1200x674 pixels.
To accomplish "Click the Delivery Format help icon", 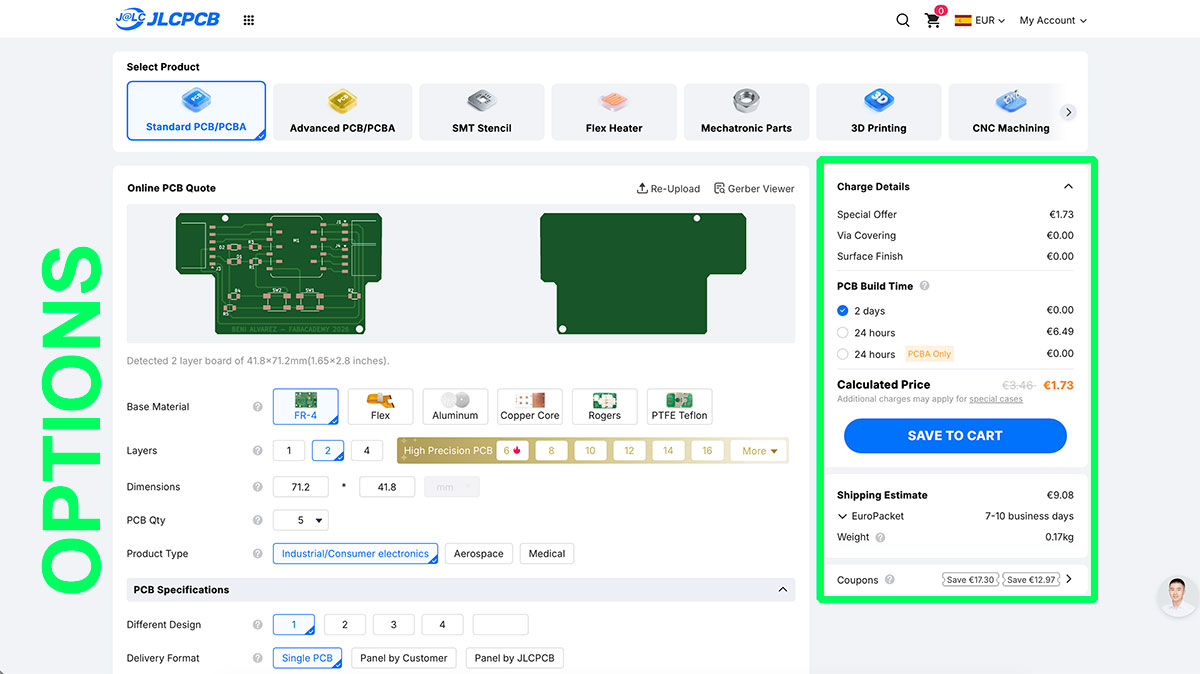I will (x=258, y=658).
